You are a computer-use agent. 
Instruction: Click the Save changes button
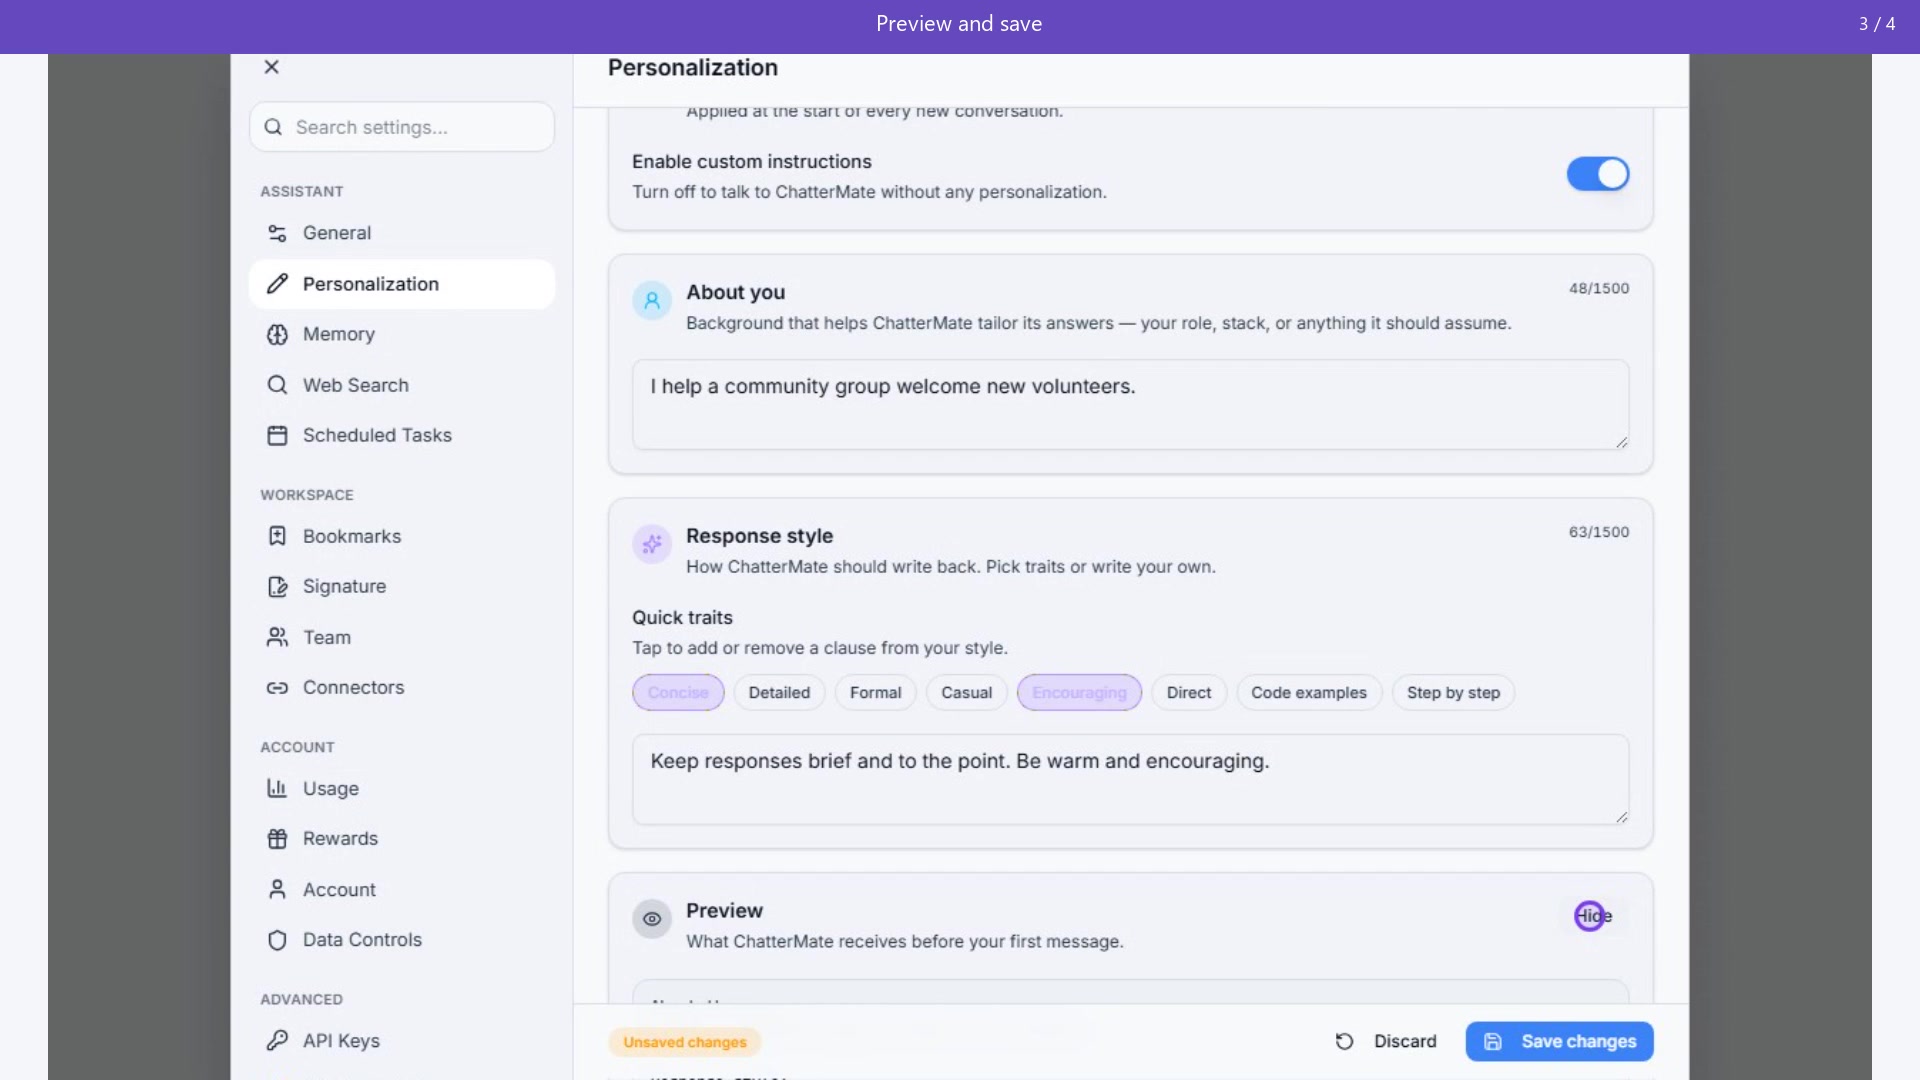(x=1559, y=1041)
